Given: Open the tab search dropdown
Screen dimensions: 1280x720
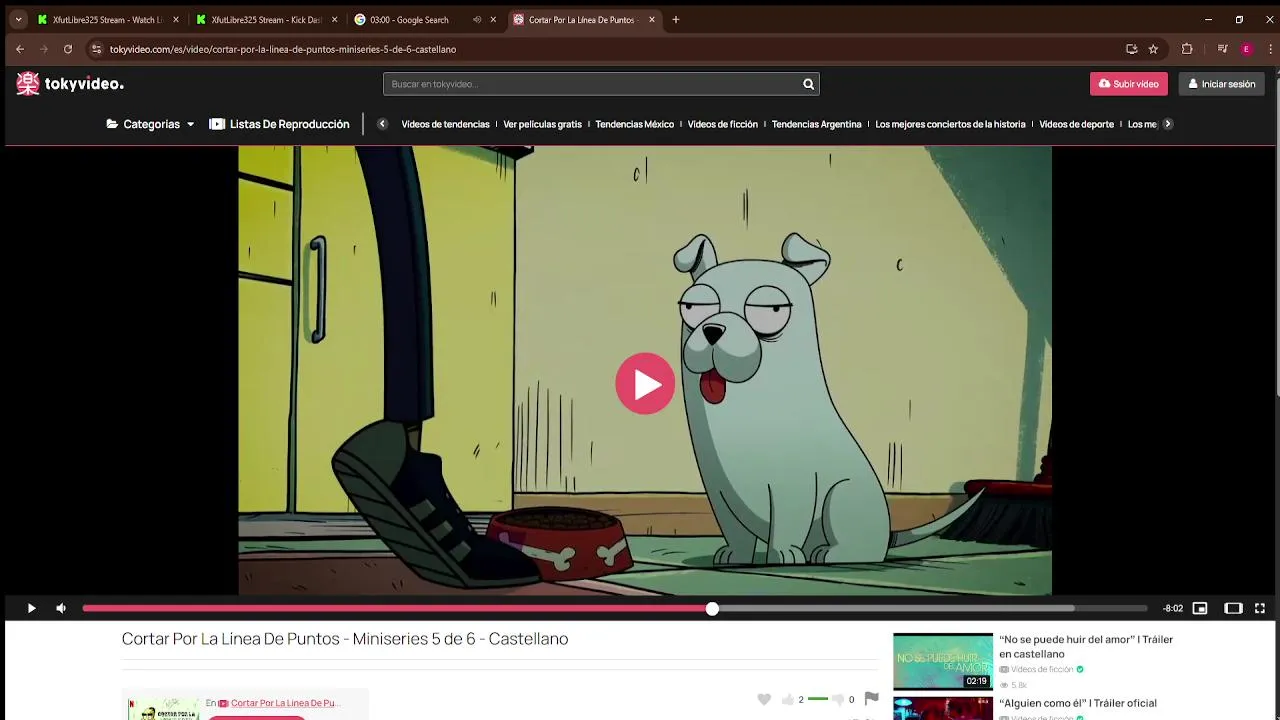Looking at the screenshot, I should pyautogui.click(x=18, y=20).
